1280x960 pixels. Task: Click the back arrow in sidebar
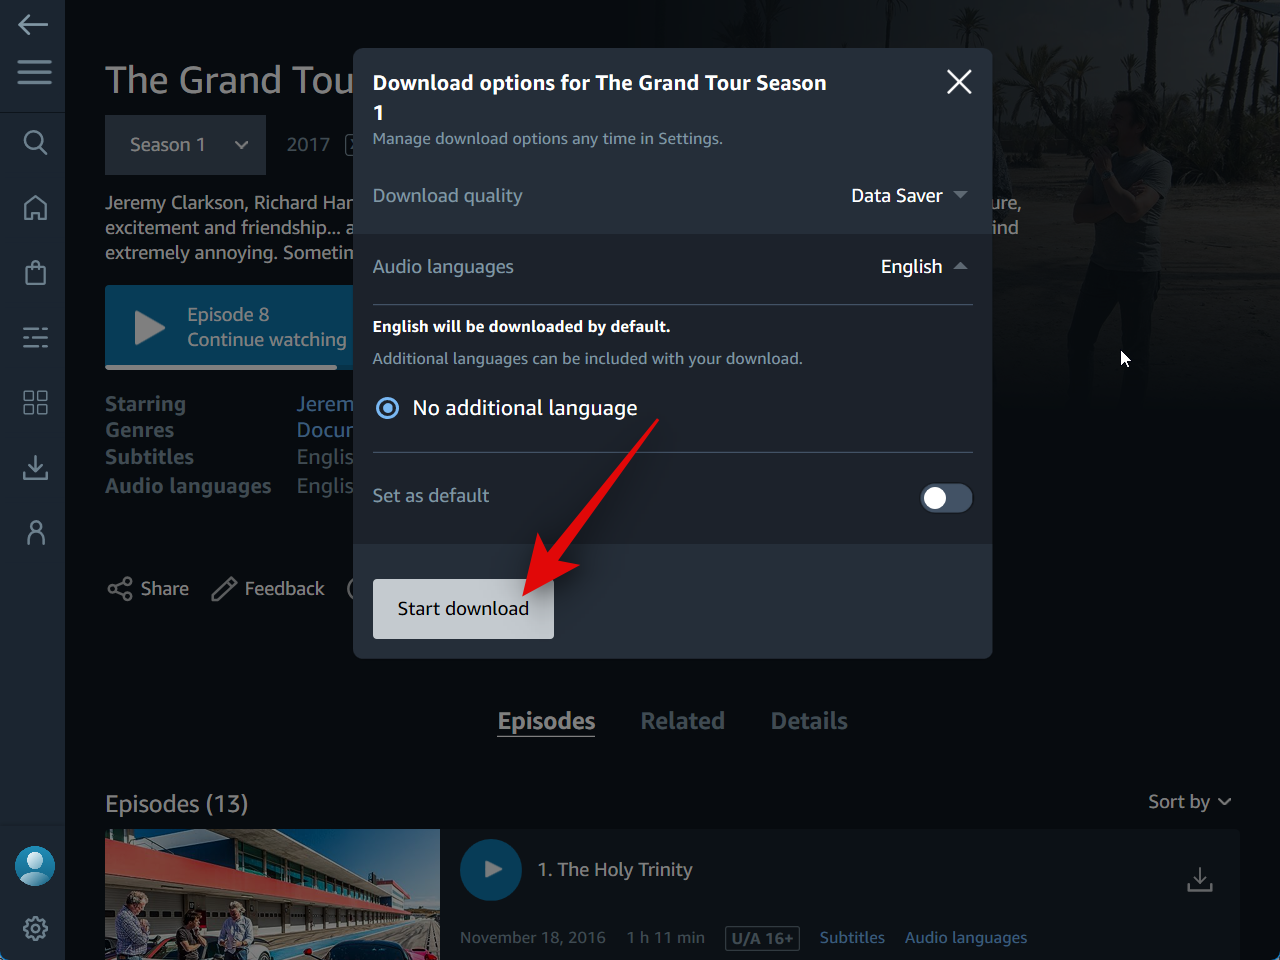33,25
